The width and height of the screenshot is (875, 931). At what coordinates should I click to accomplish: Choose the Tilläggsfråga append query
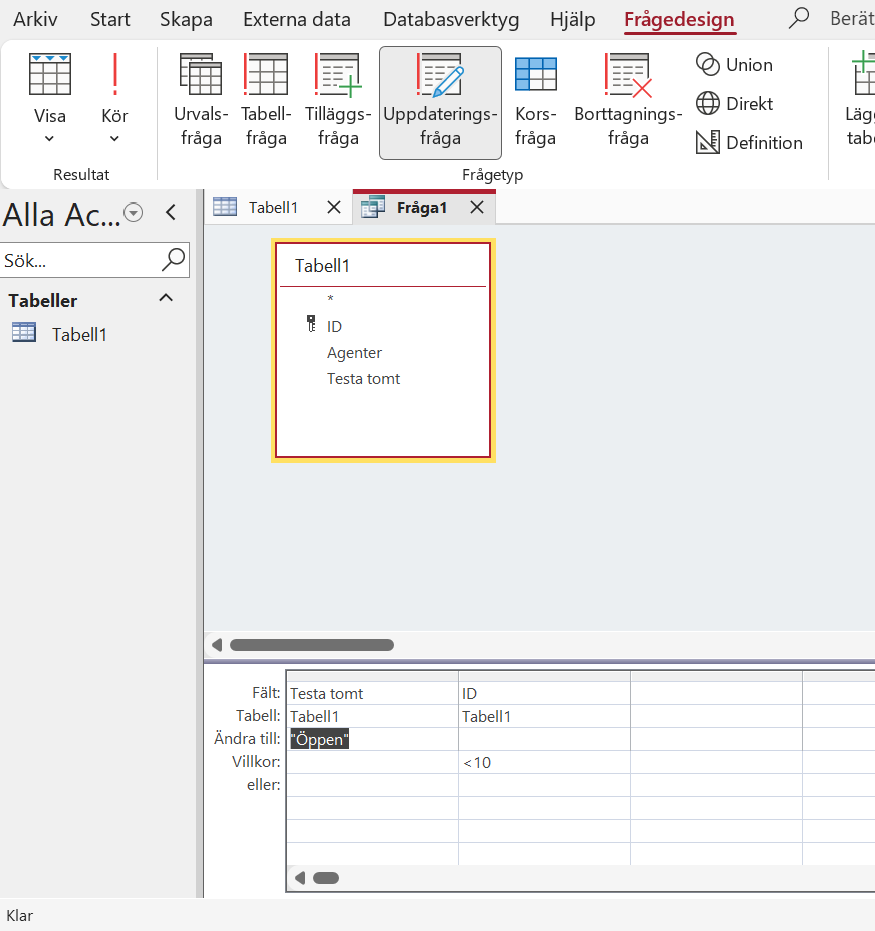point(338,100)
